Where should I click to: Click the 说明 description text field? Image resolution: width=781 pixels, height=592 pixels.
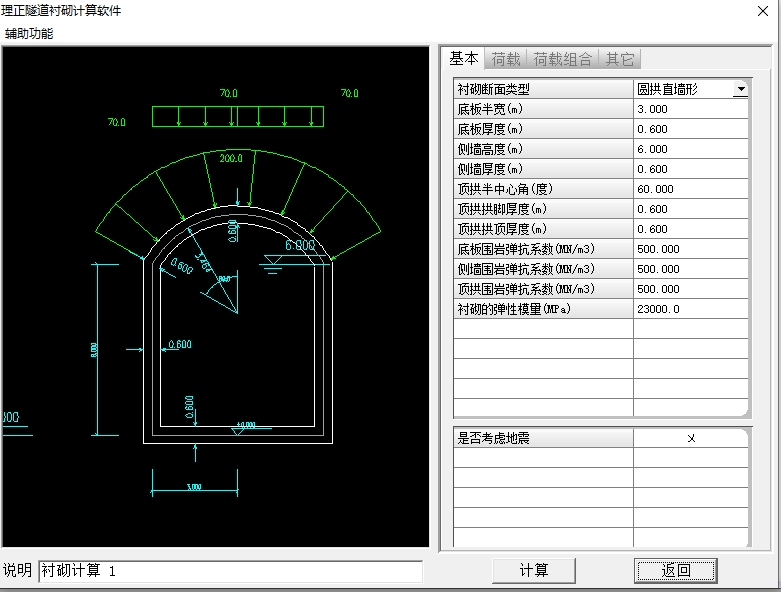[x=230, y=571]
